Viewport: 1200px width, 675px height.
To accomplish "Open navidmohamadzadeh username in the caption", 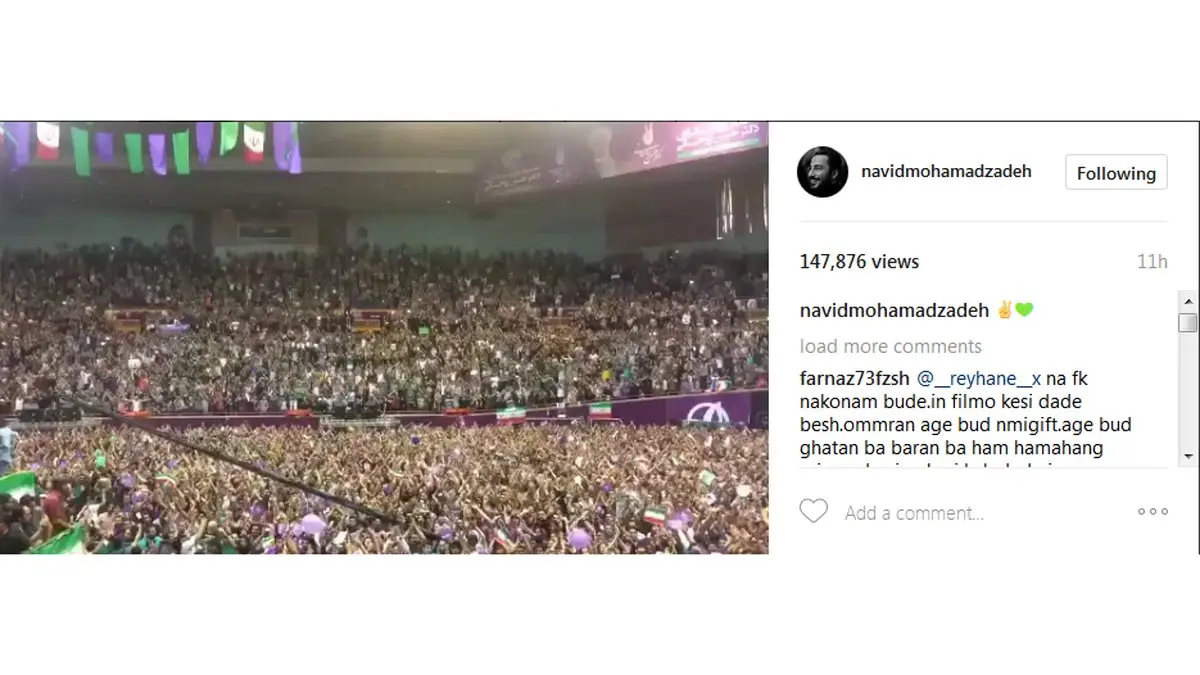I will click(x=895, y=310).
